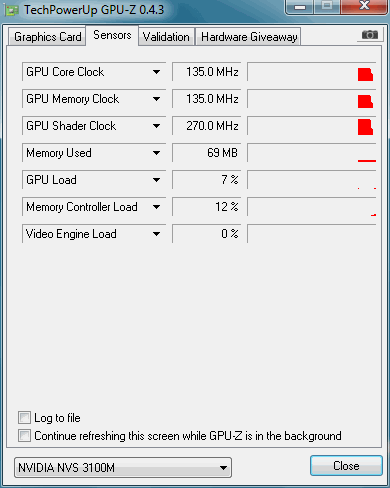Open the Validation tab
This screenshot has height=488, width=390.
tap(166, 37)
